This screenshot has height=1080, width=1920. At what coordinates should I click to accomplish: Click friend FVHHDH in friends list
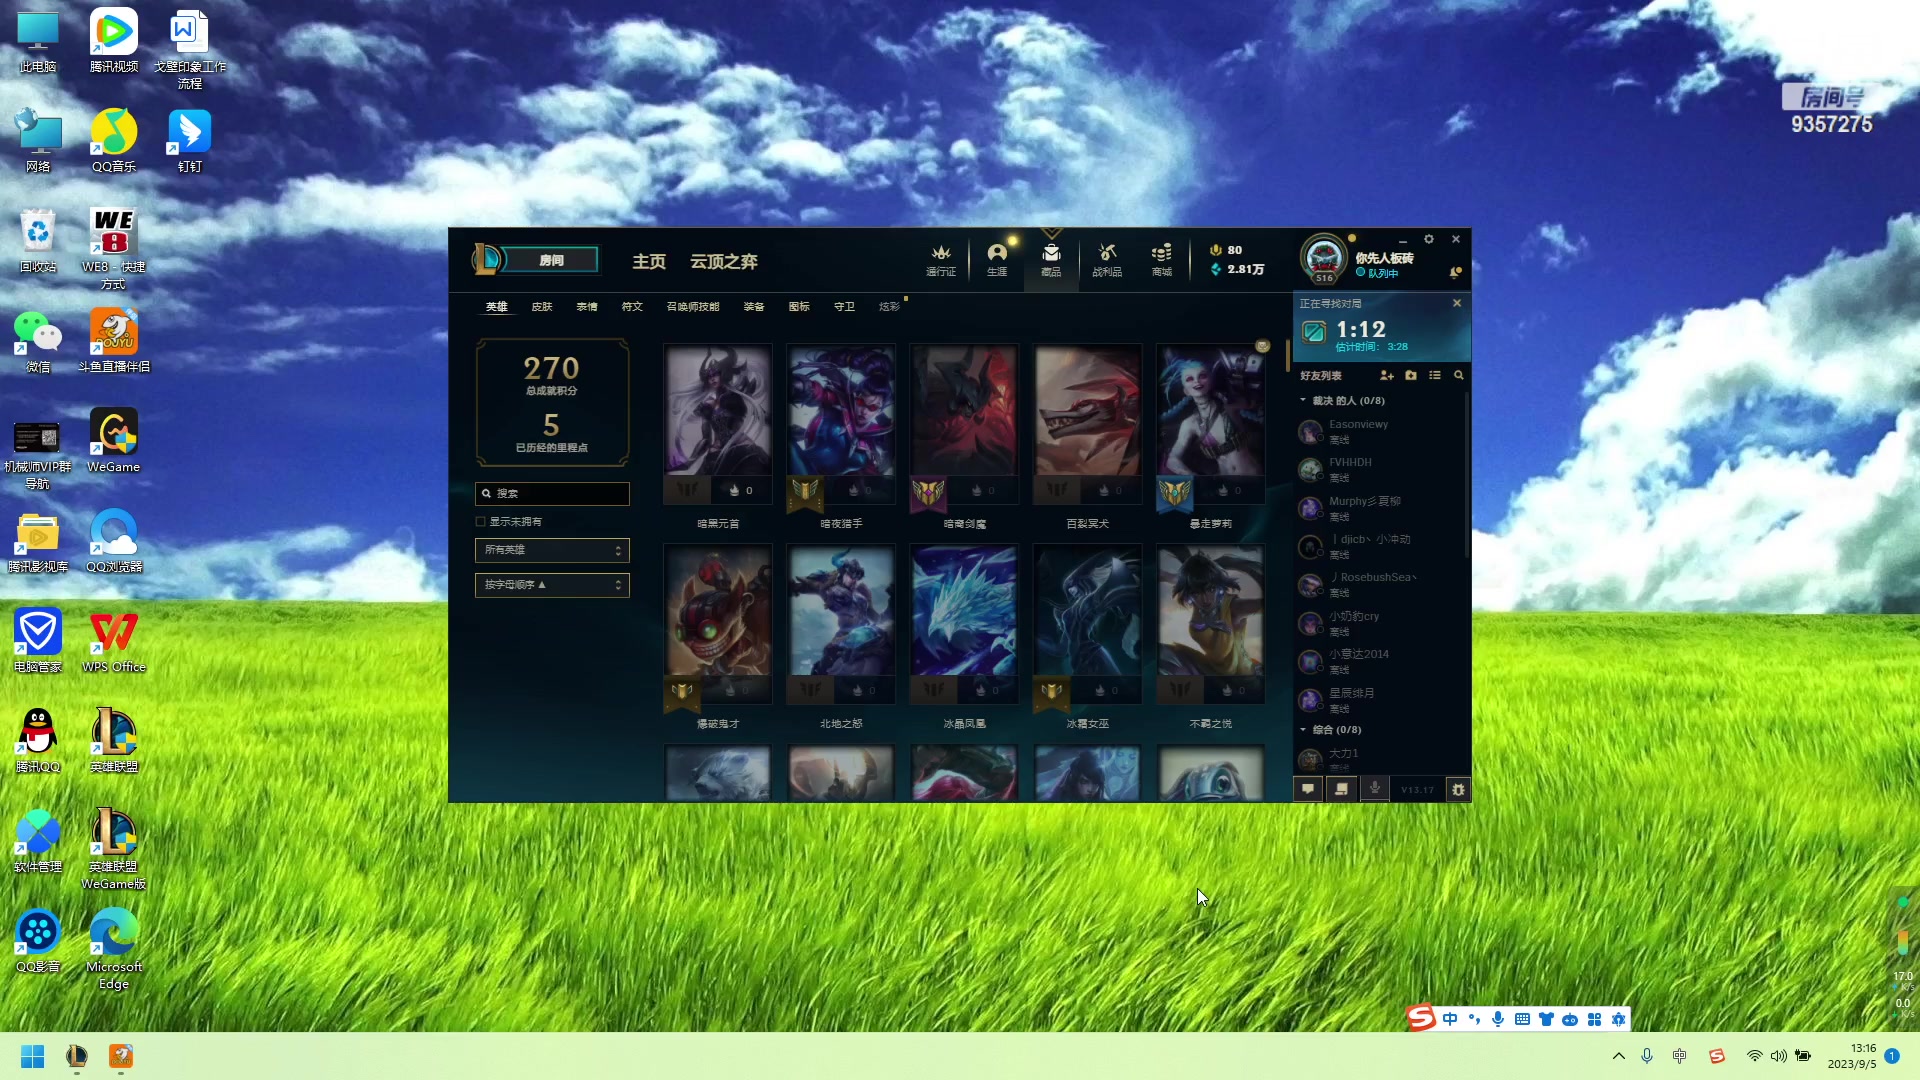(x=1378, y=469)
